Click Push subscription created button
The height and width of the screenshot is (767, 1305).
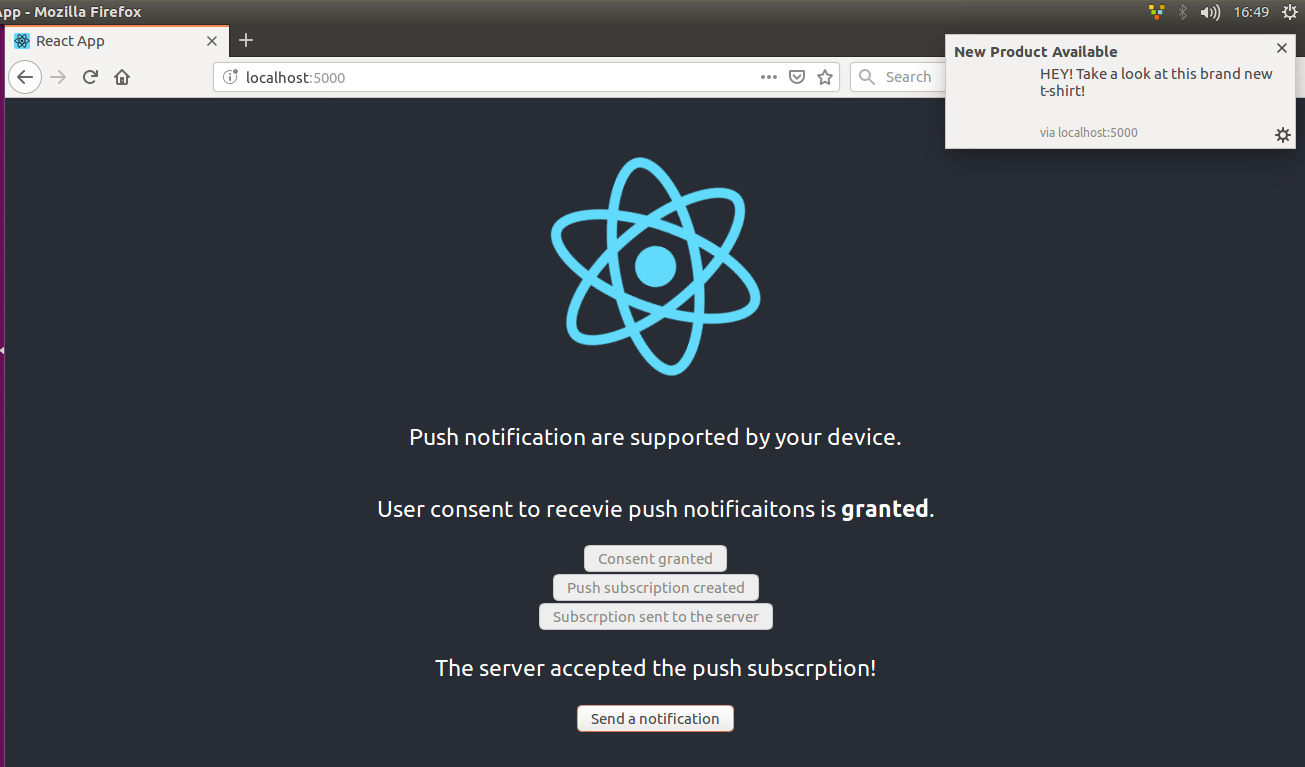pos(656,588)
